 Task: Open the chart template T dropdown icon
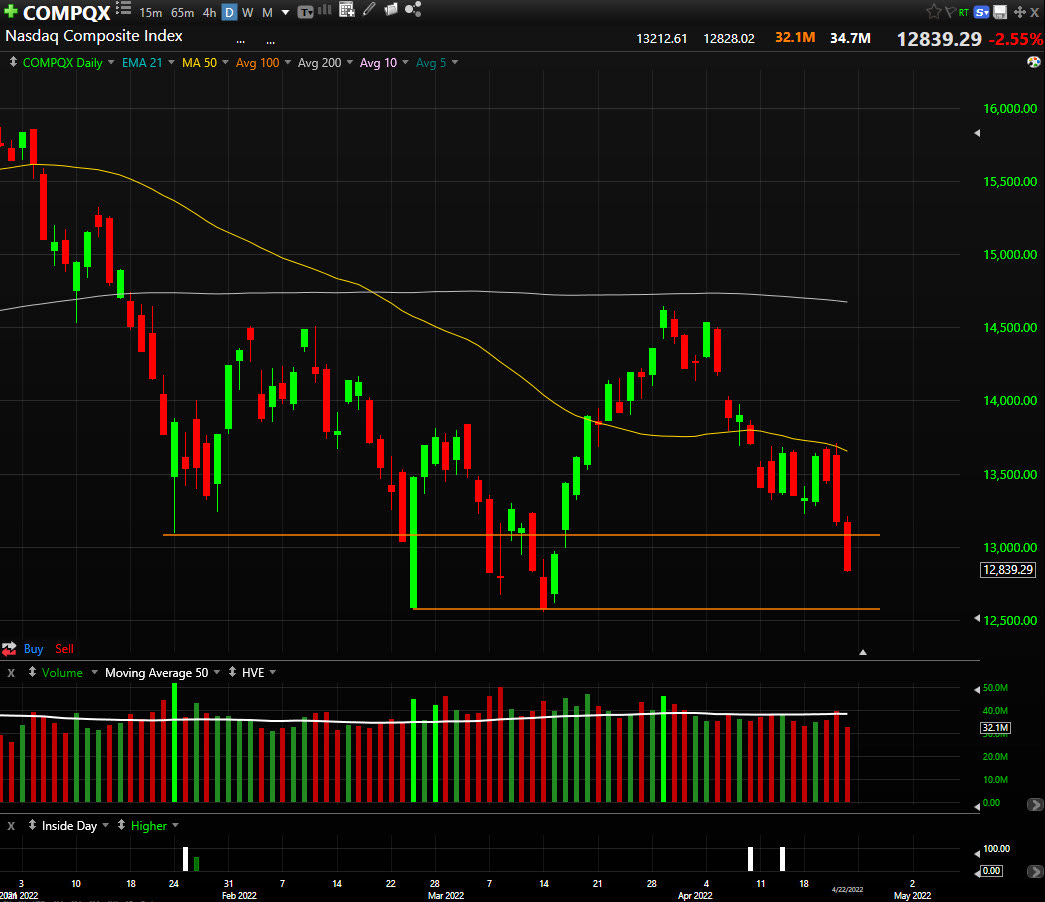pos(305,11)
